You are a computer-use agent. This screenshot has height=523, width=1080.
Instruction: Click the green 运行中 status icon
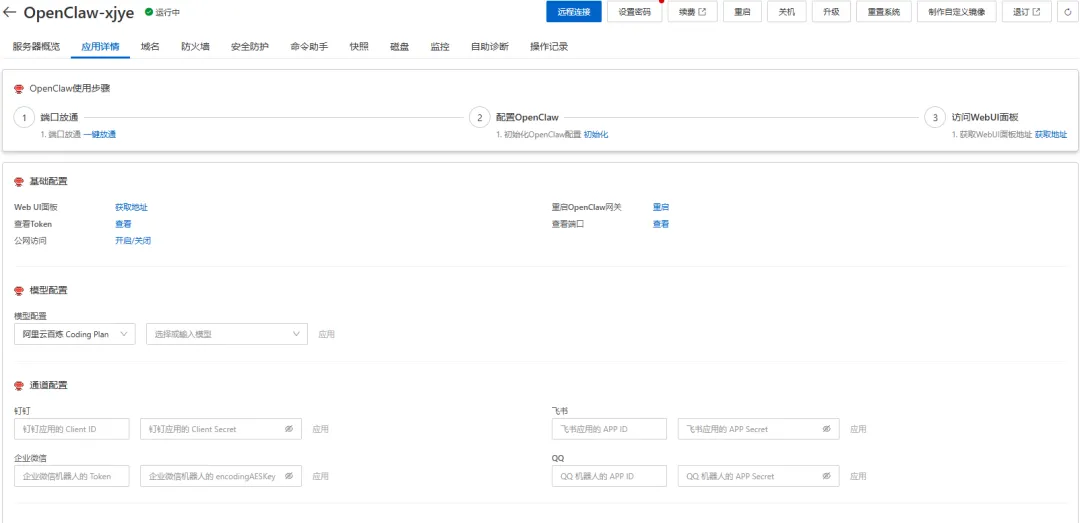click(x=149, y=12)
